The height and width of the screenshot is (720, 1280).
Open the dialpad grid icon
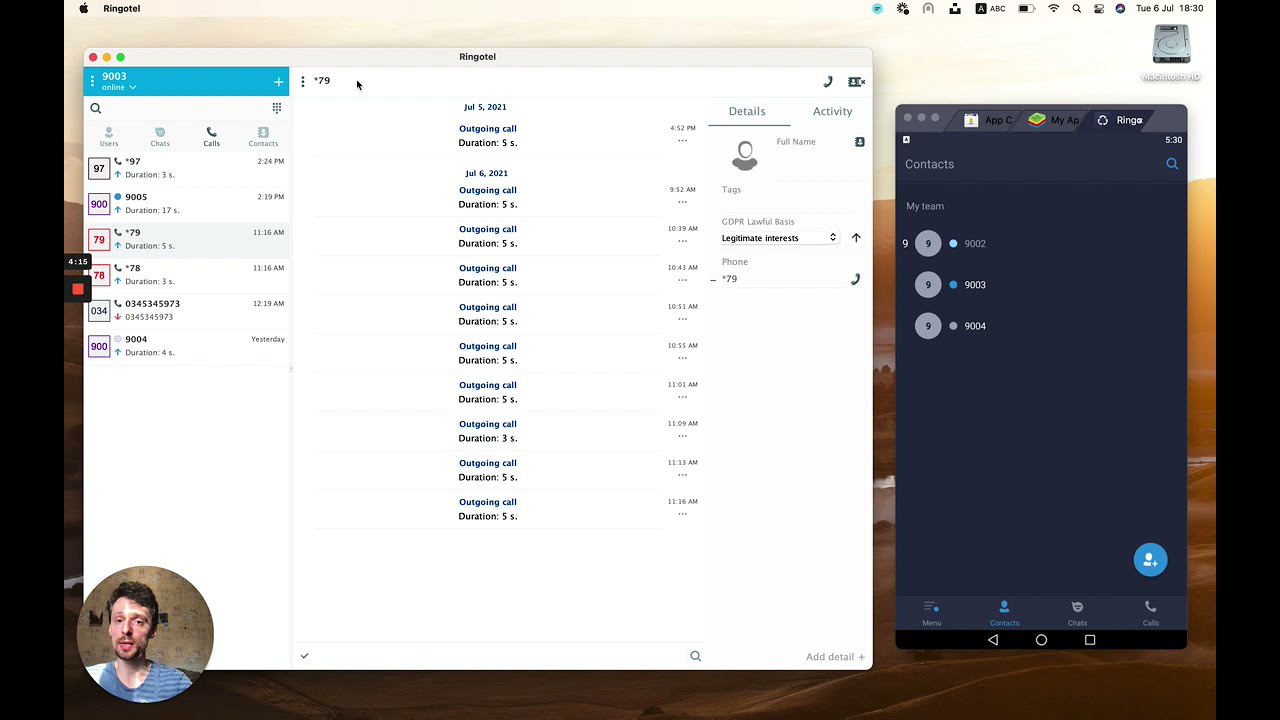pyautogui.click(x=277, y=108)
